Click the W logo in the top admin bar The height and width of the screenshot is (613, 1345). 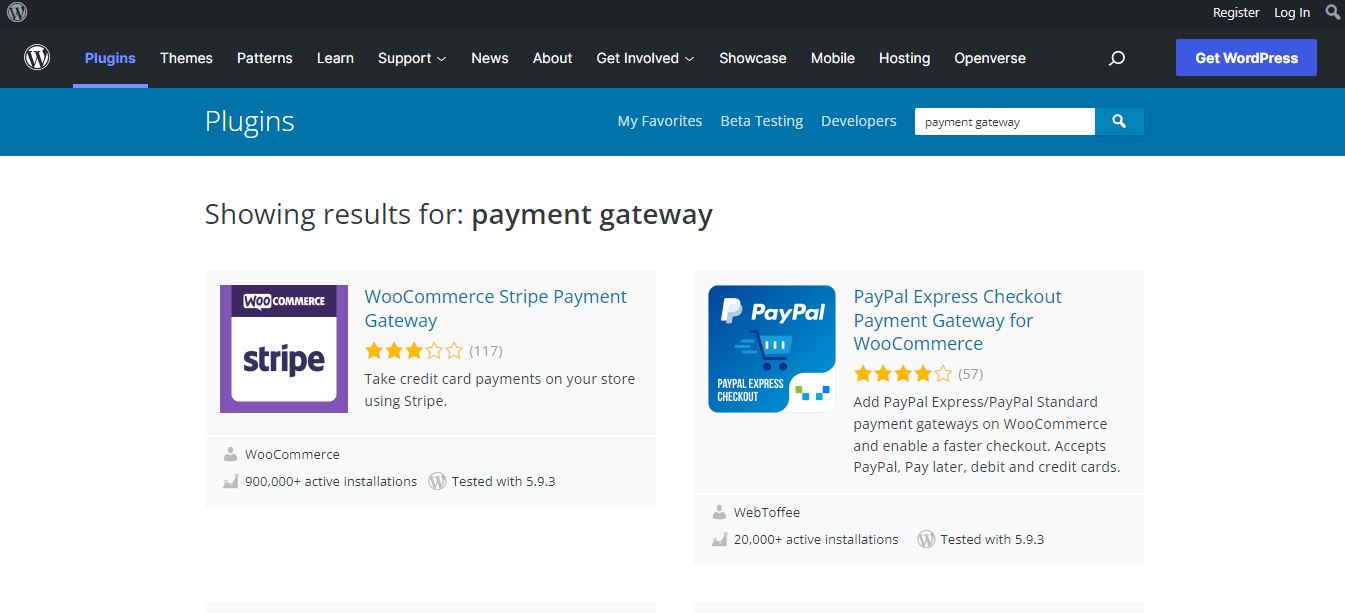pyautogui.click(x=16, y=13)
